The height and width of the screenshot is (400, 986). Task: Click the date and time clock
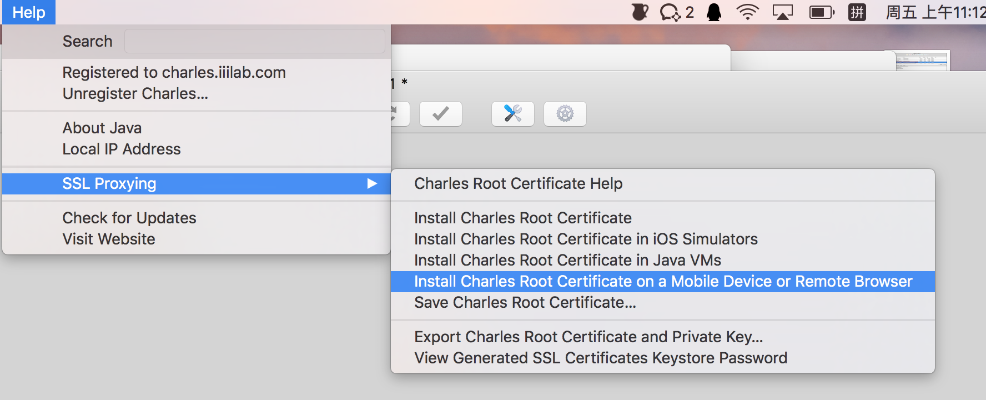coord(934,12)
